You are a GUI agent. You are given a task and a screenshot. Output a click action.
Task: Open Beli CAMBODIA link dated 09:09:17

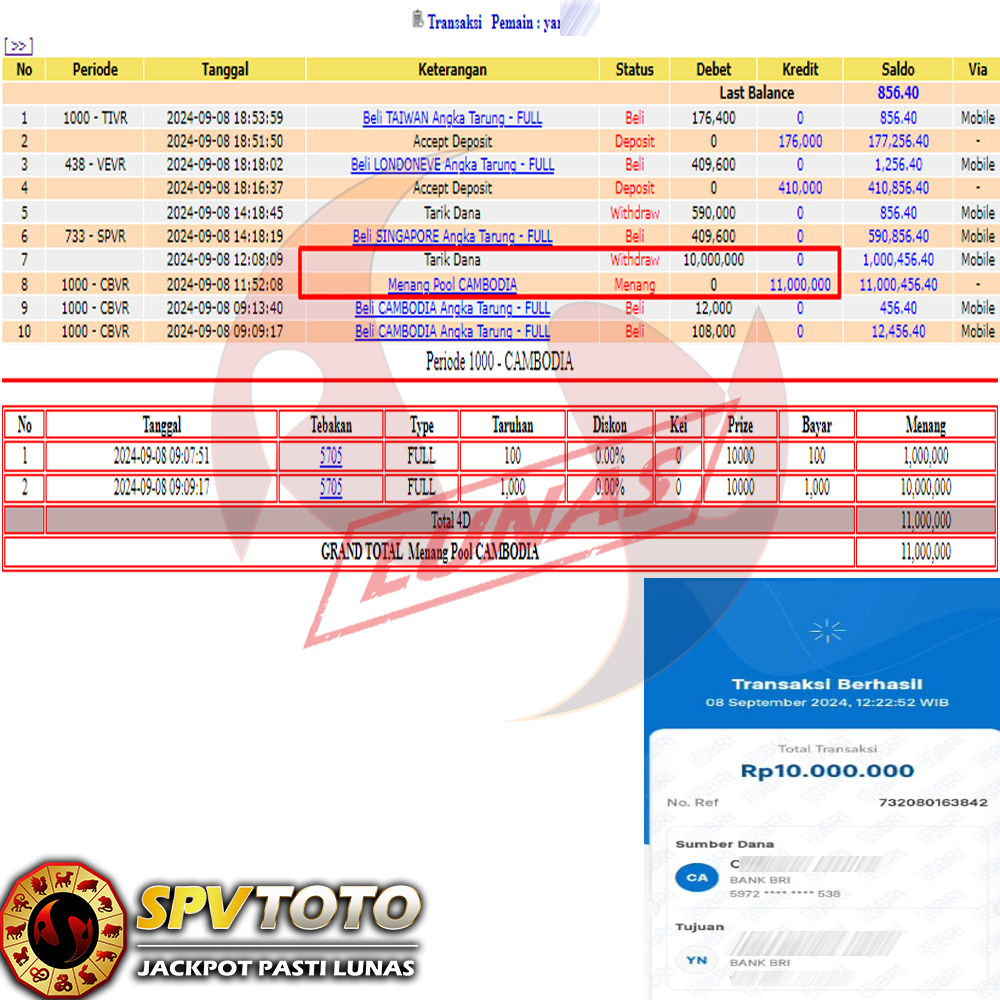[x=452, y=331]
